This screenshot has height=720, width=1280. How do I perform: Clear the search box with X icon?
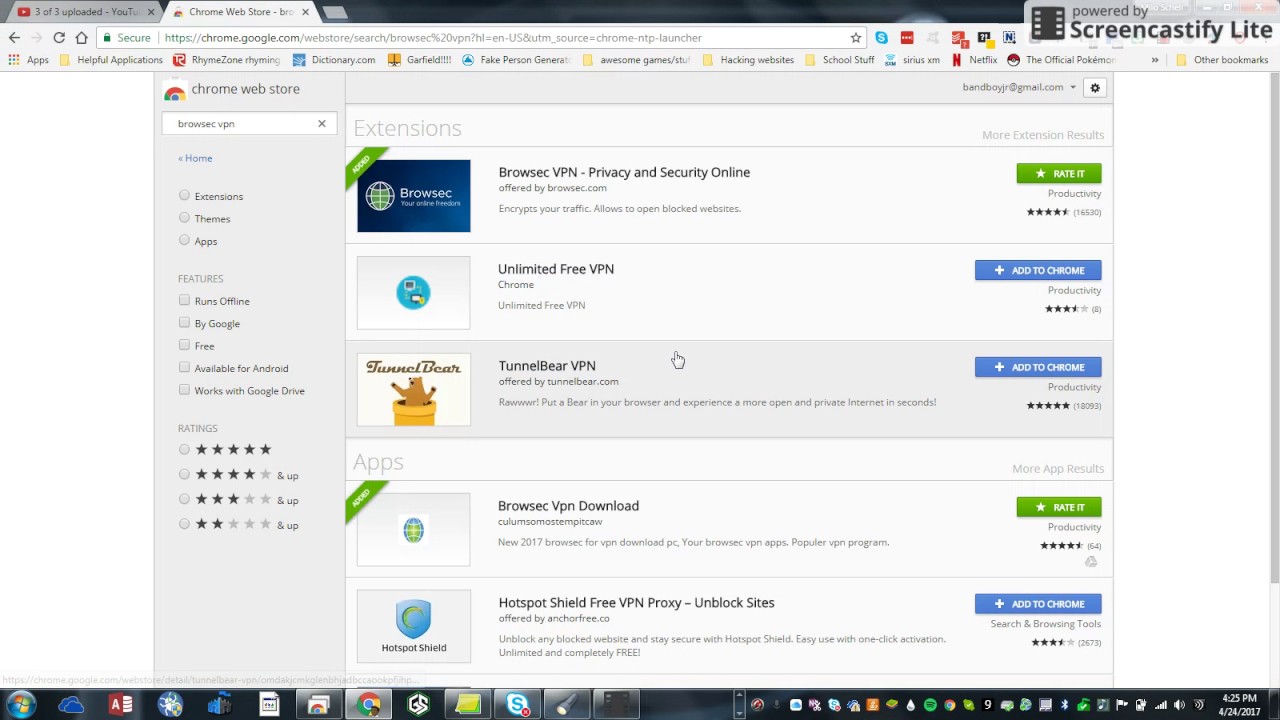click(322, 124)
